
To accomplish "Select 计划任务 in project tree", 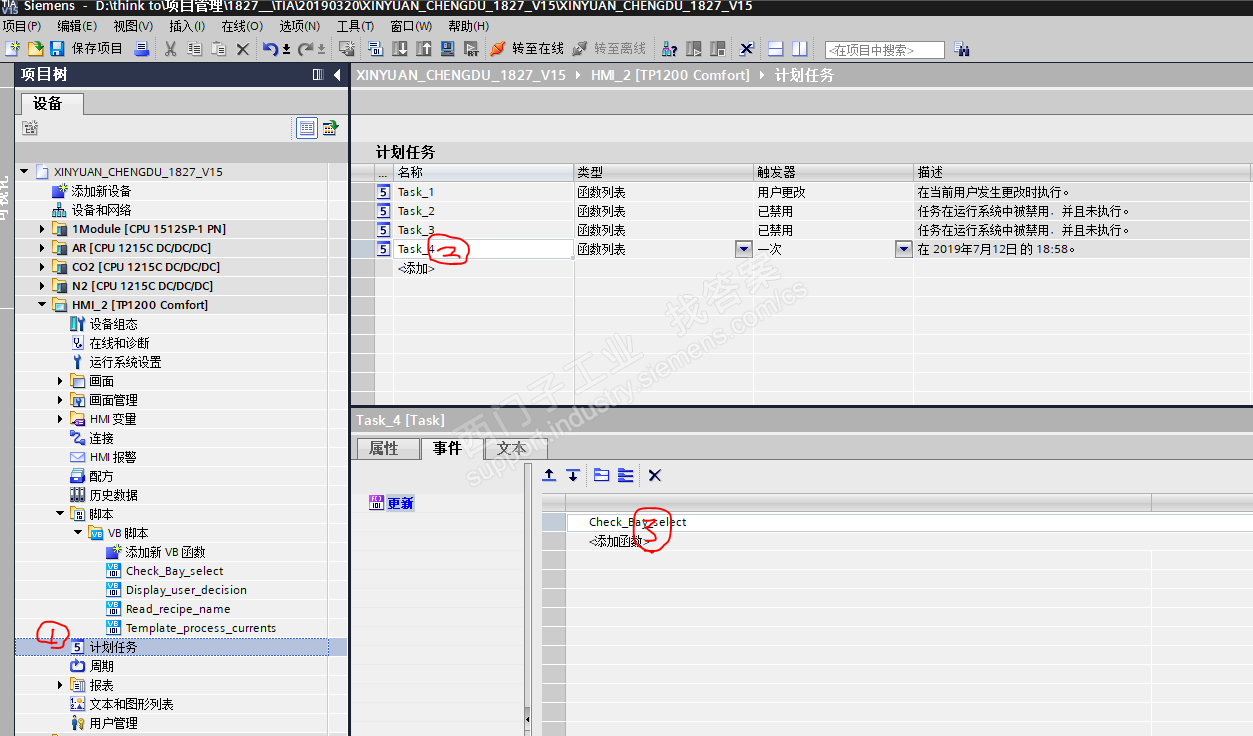I will [113, 647].
